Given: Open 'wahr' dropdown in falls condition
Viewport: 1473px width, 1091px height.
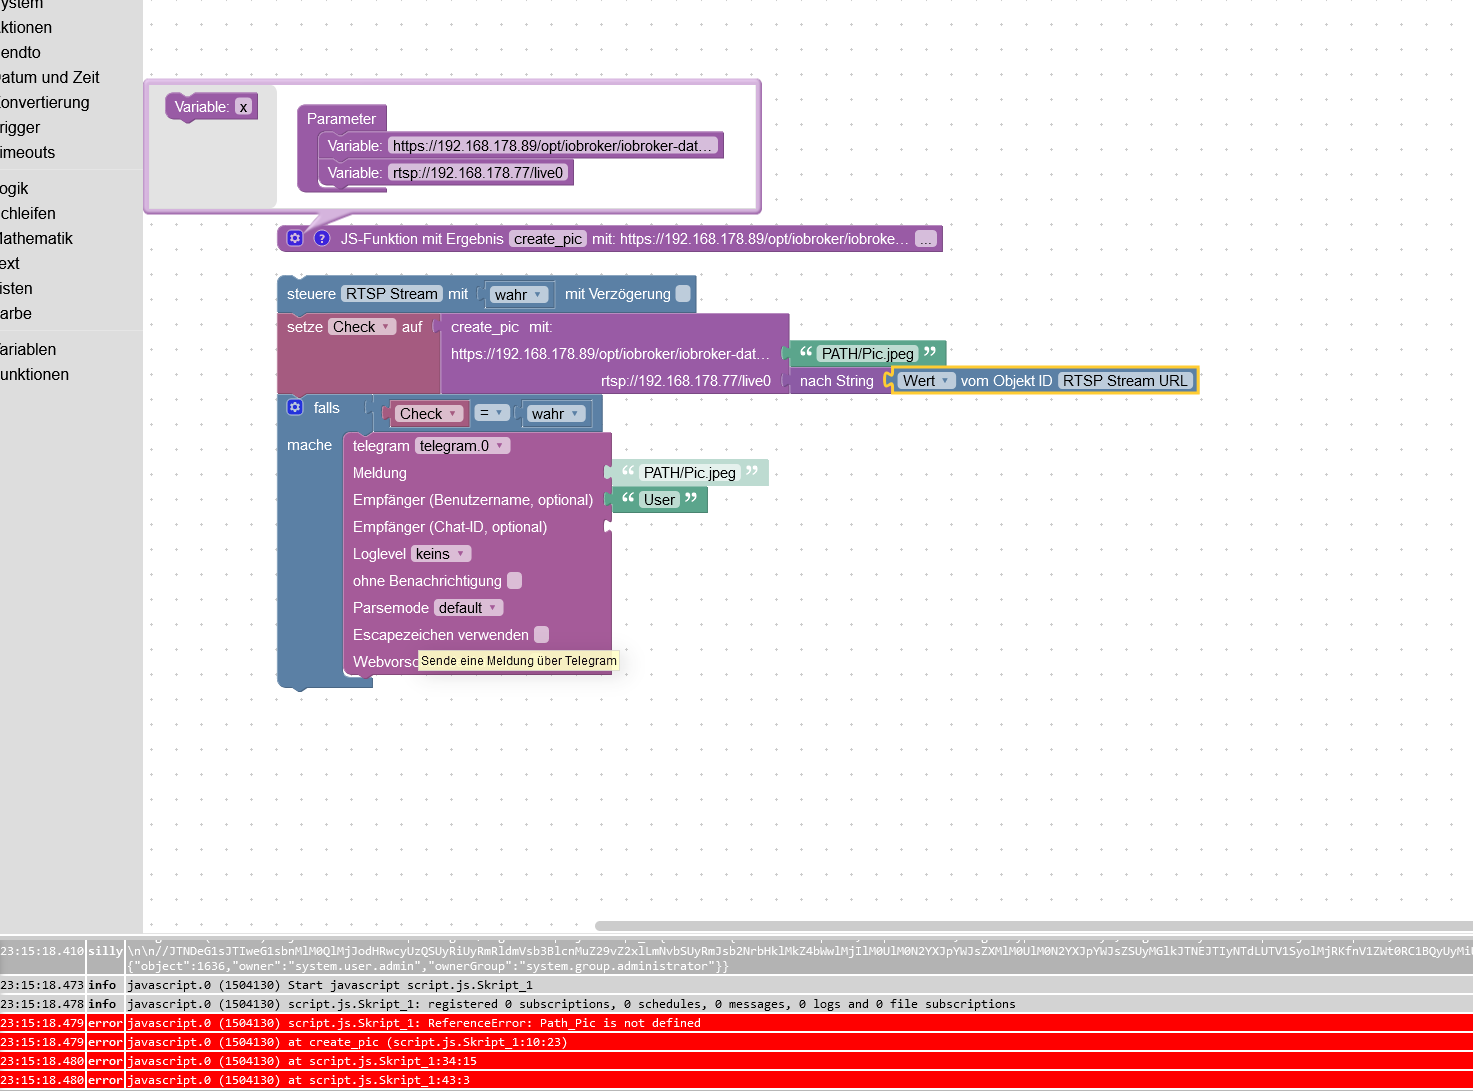Looking at the screenshot, I should coord(556,414).
